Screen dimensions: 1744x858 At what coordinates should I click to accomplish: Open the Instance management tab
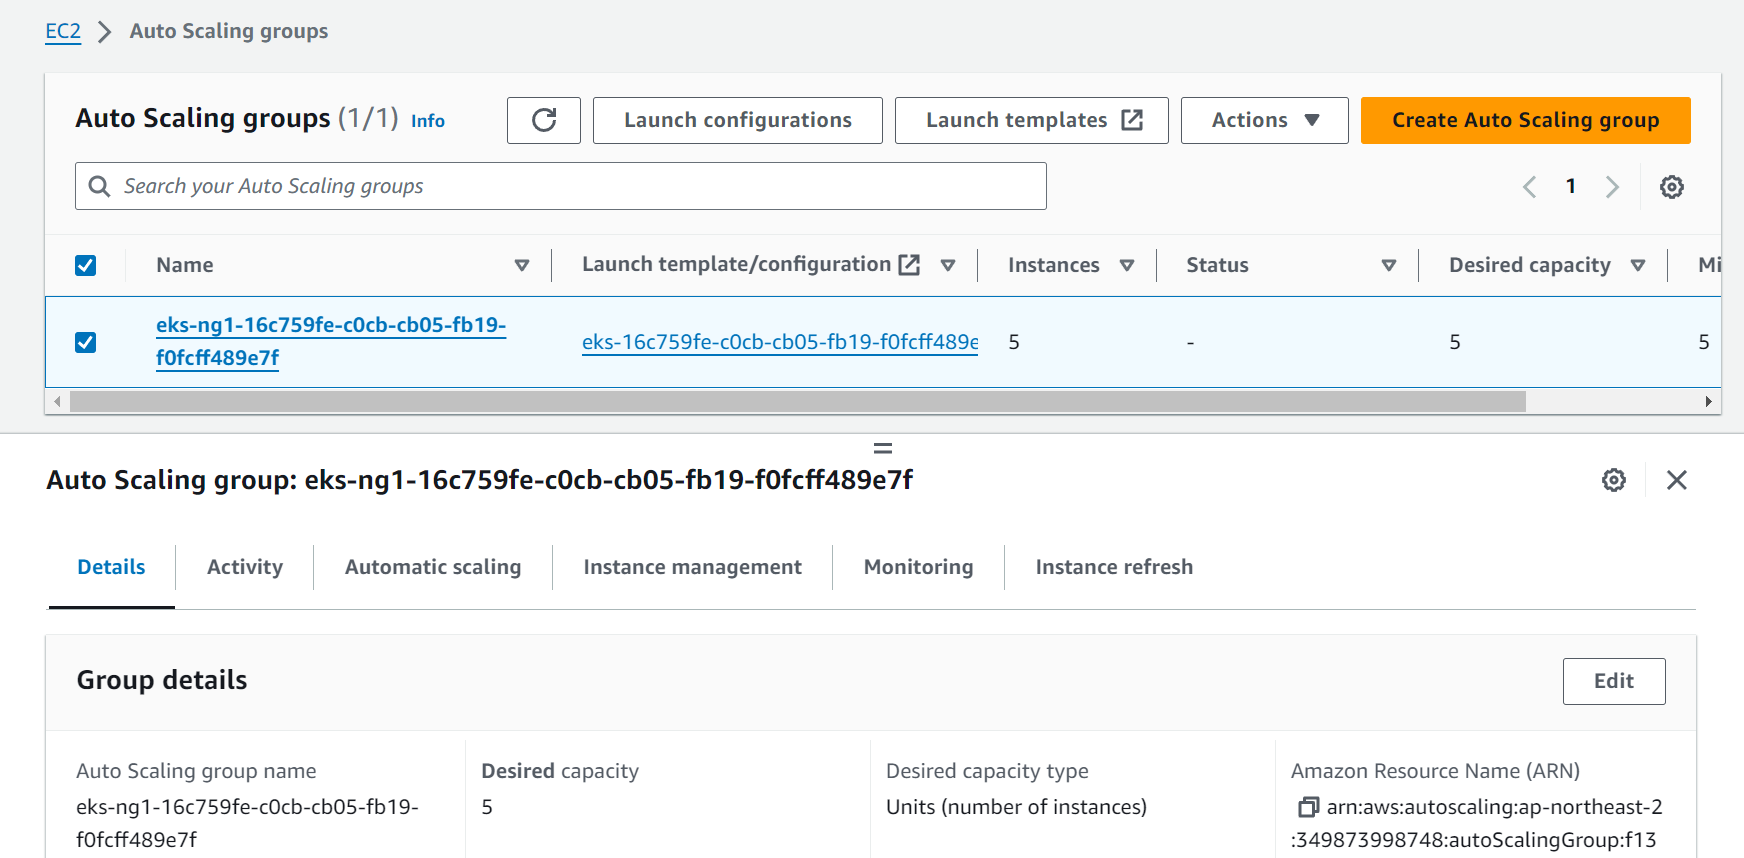pyautogui.click(x=693, y=567)
